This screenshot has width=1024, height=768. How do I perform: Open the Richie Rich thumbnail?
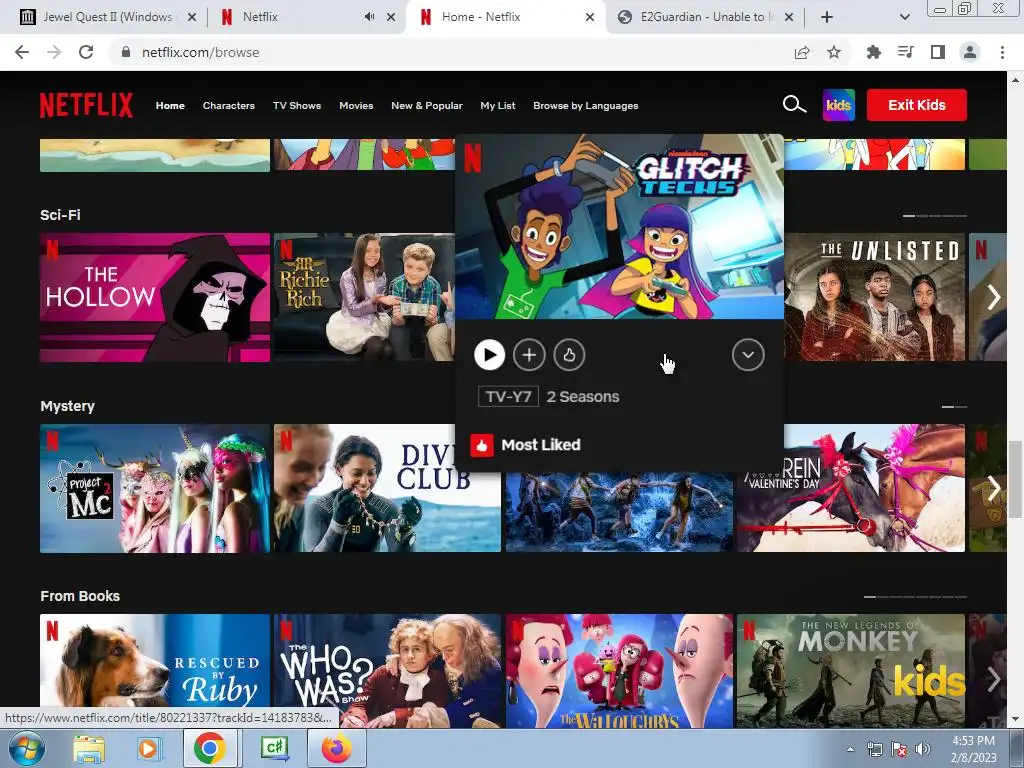[x=364, y=298]
